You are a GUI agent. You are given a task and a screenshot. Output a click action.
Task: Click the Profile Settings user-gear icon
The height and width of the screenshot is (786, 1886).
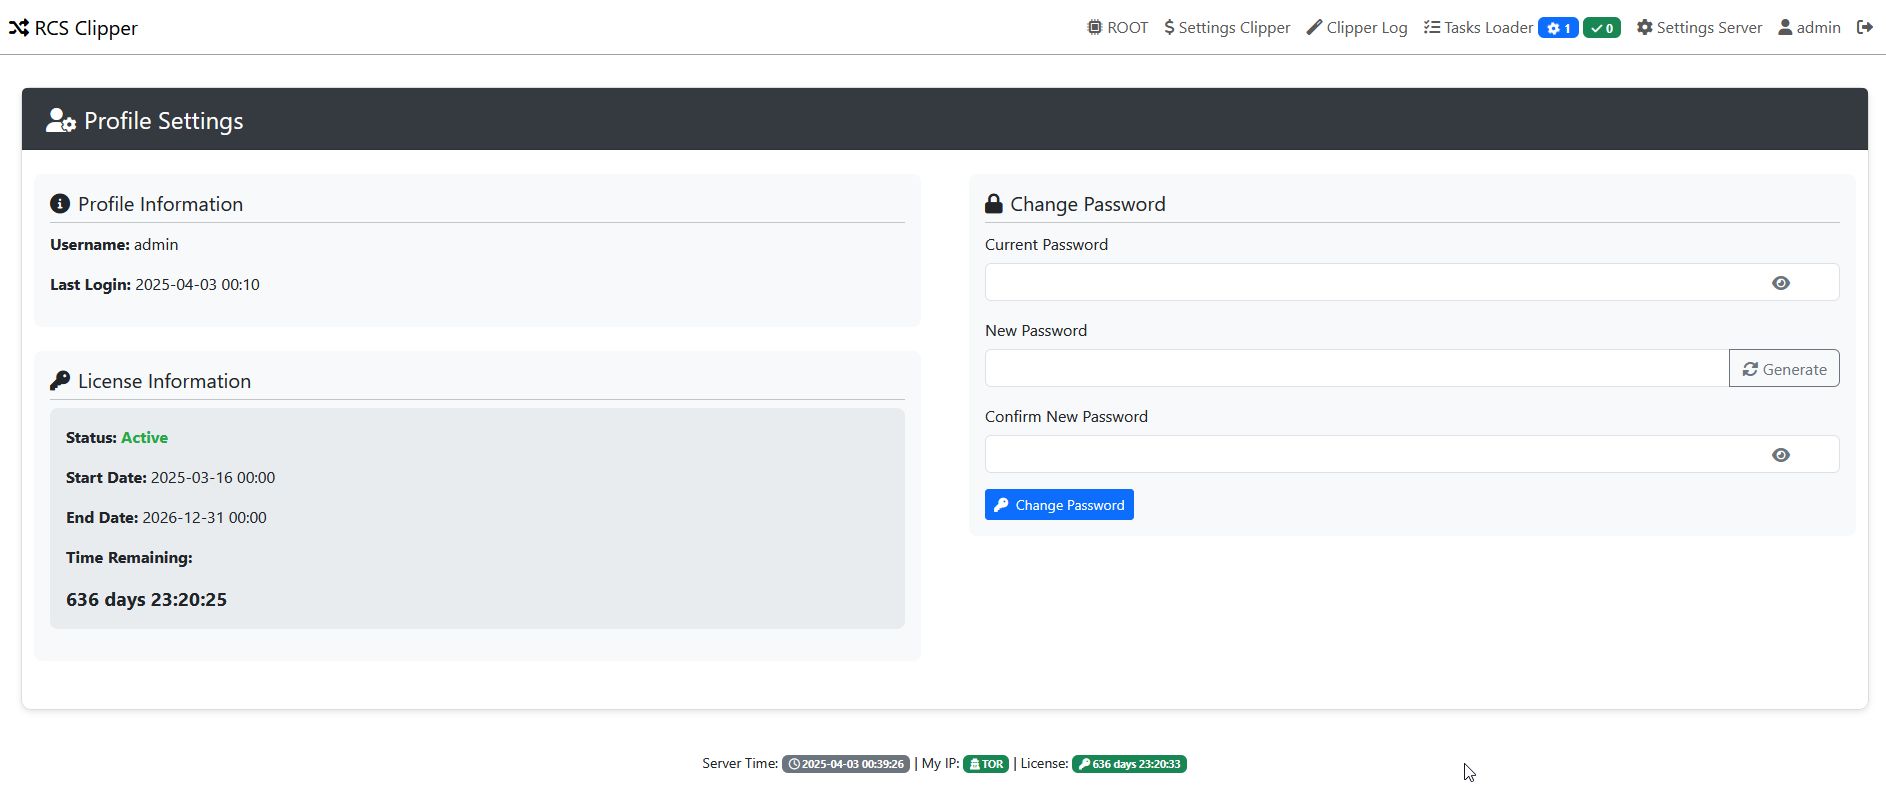point(61,121)
